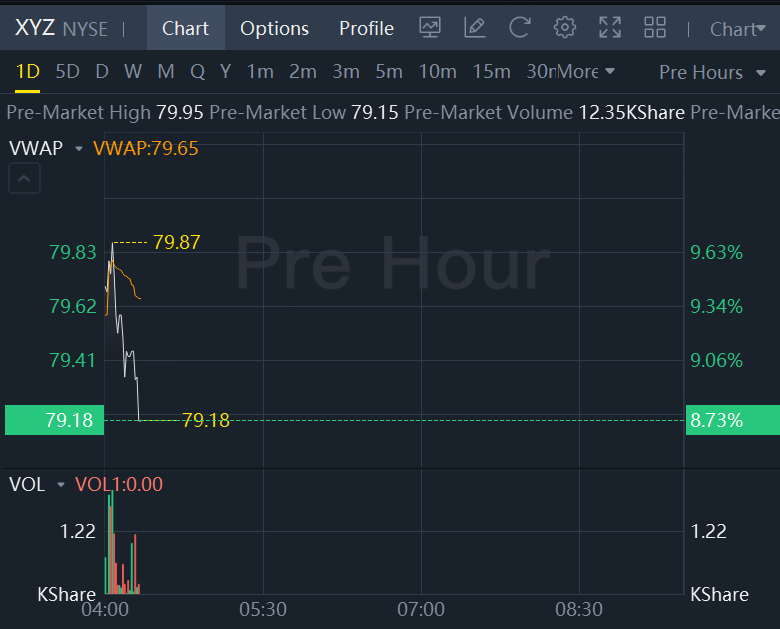Select the drawing pencil tool
This screenshot has width=780, height=629.
point(475,28)
